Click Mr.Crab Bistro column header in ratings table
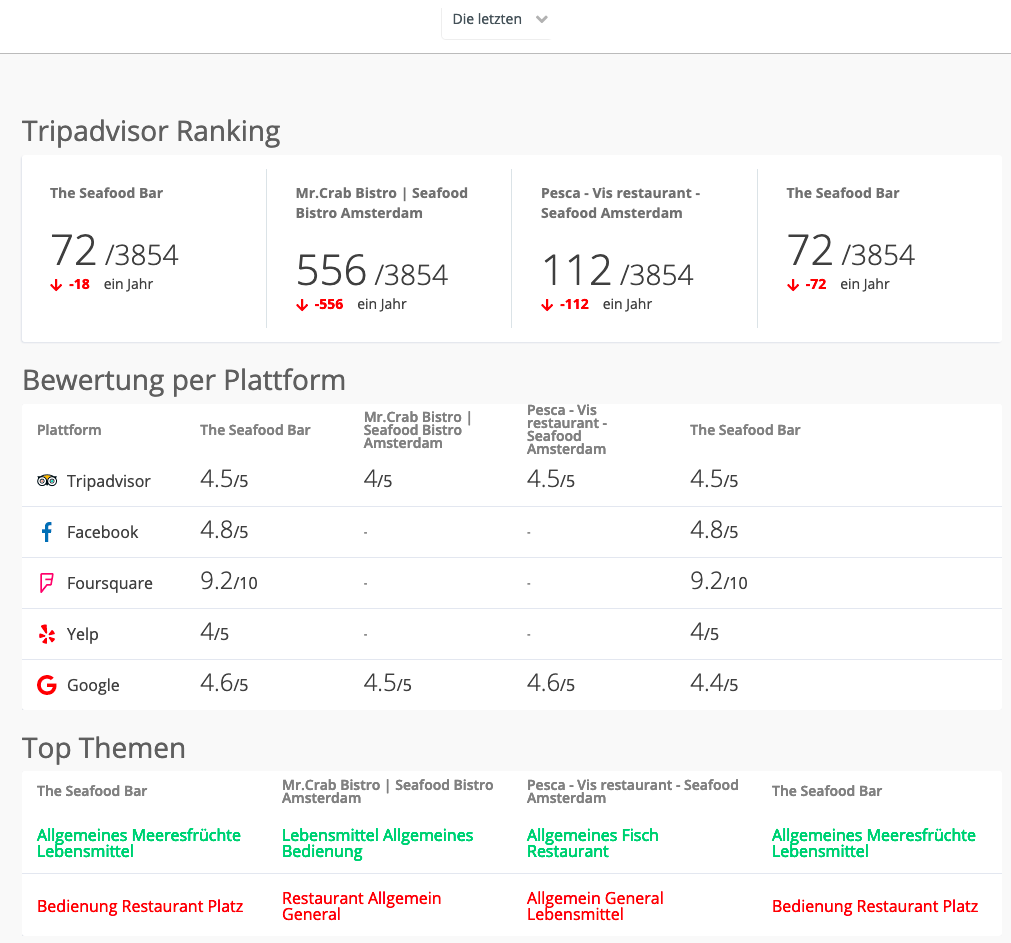The image size is (1011, 943). tap(418, 430)
